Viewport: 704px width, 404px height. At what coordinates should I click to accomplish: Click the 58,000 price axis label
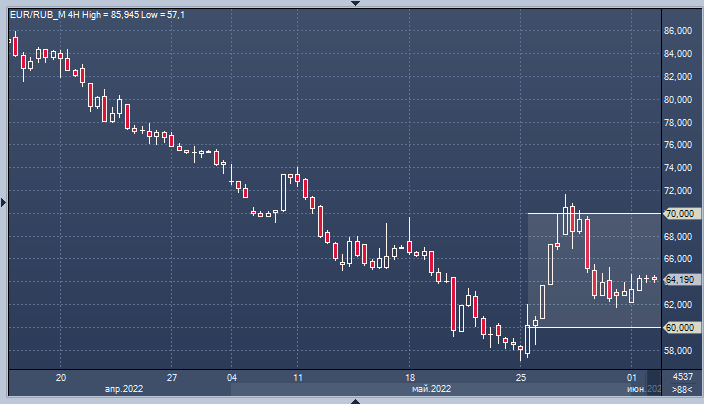(x=679, y=350)
